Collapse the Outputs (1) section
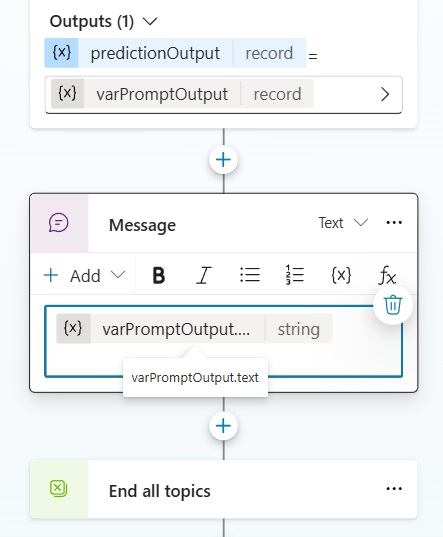The width and height of the screenshot is (443, 537). click(150, 22)
